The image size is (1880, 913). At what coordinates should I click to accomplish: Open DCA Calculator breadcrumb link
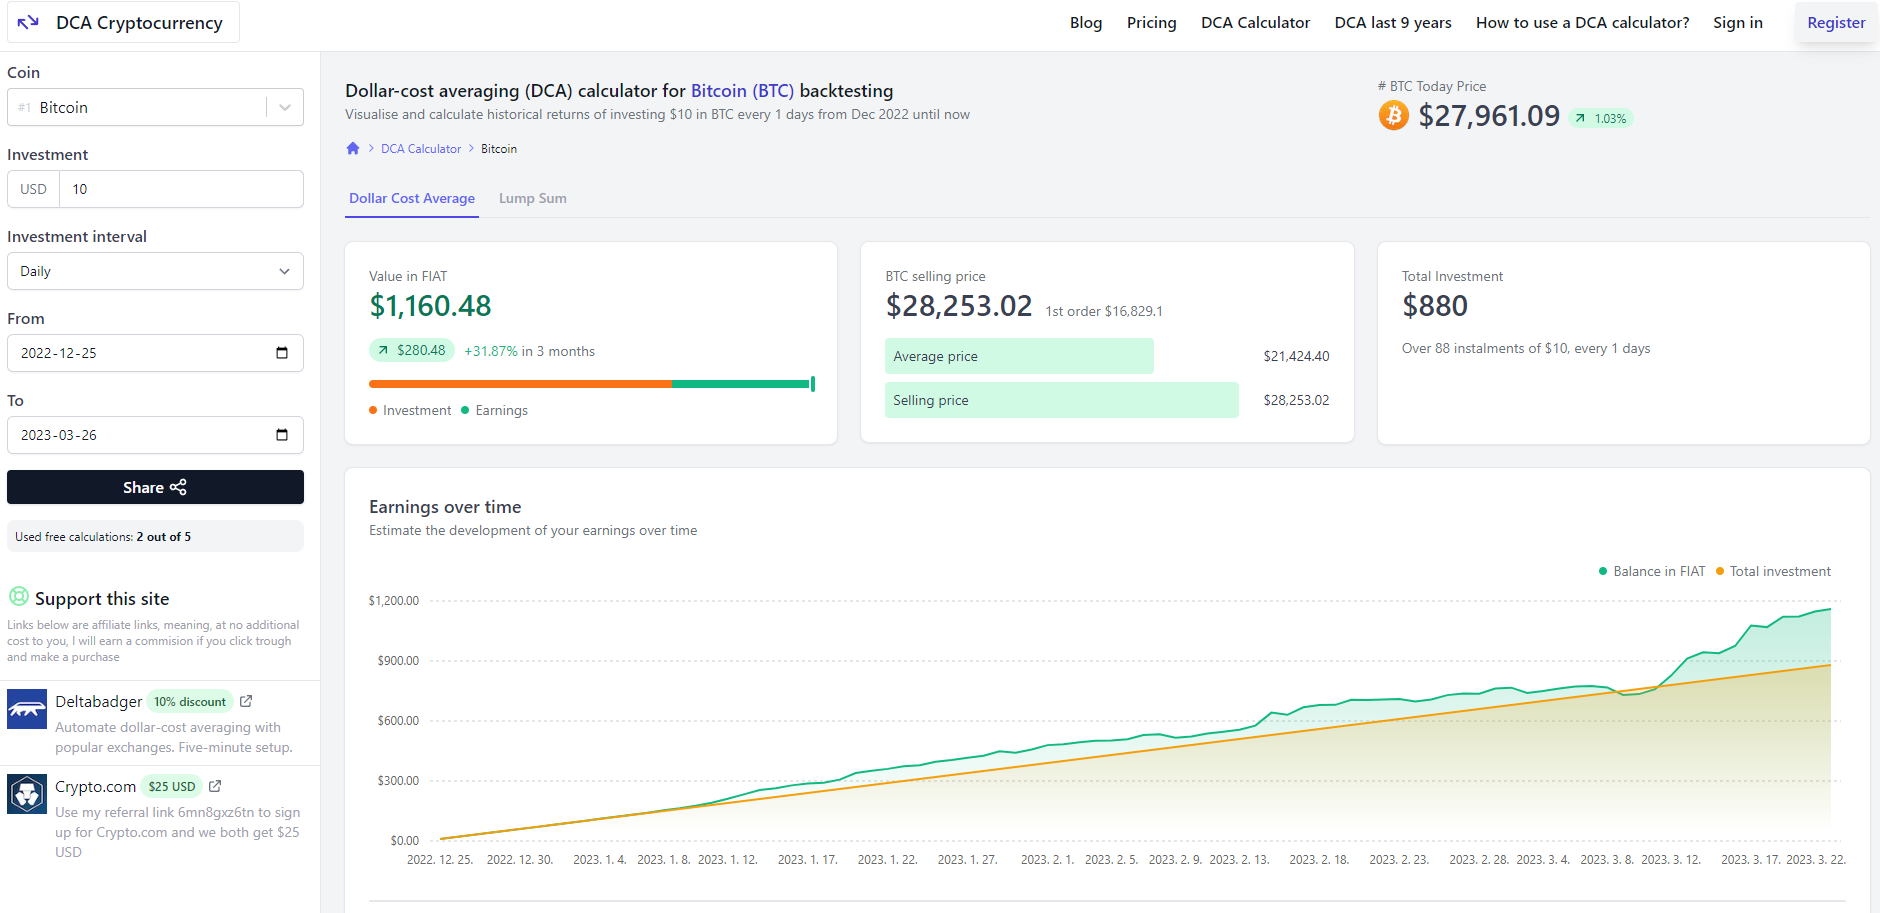[421, 148]
